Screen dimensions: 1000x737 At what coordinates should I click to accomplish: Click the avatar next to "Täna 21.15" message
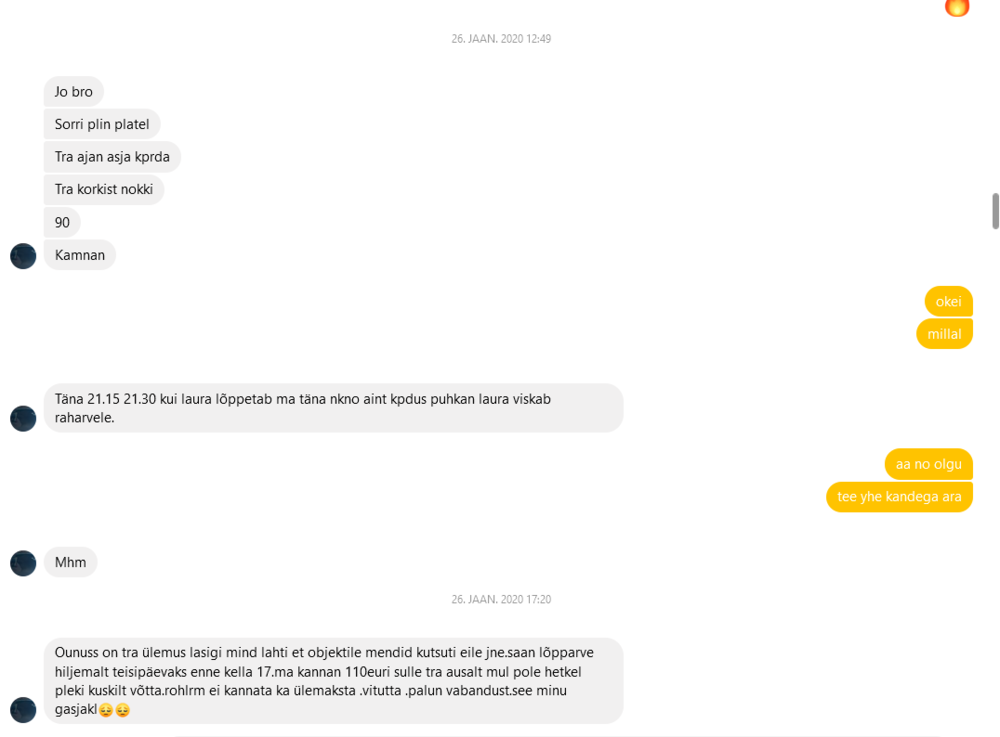pos(23,418)
